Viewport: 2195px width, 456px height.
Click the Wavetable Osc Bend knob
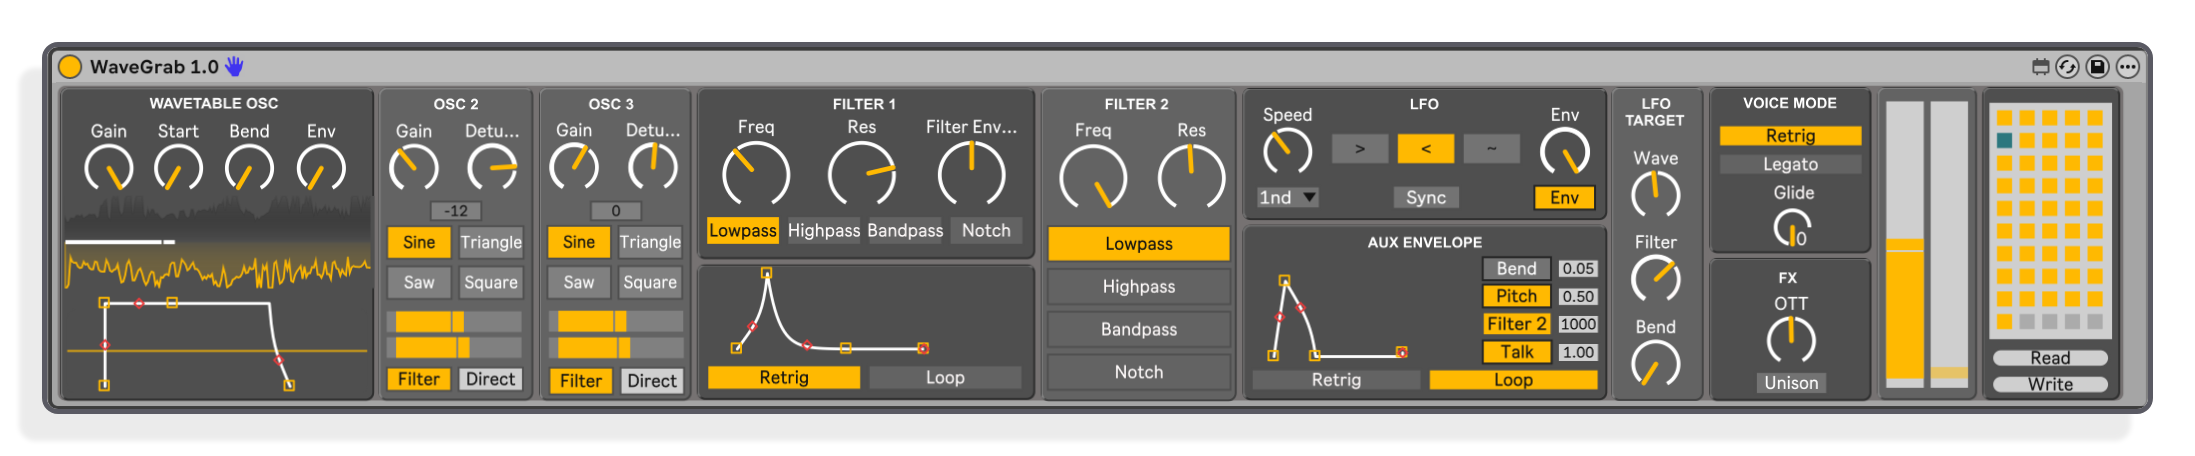click(x=249, y=168)
